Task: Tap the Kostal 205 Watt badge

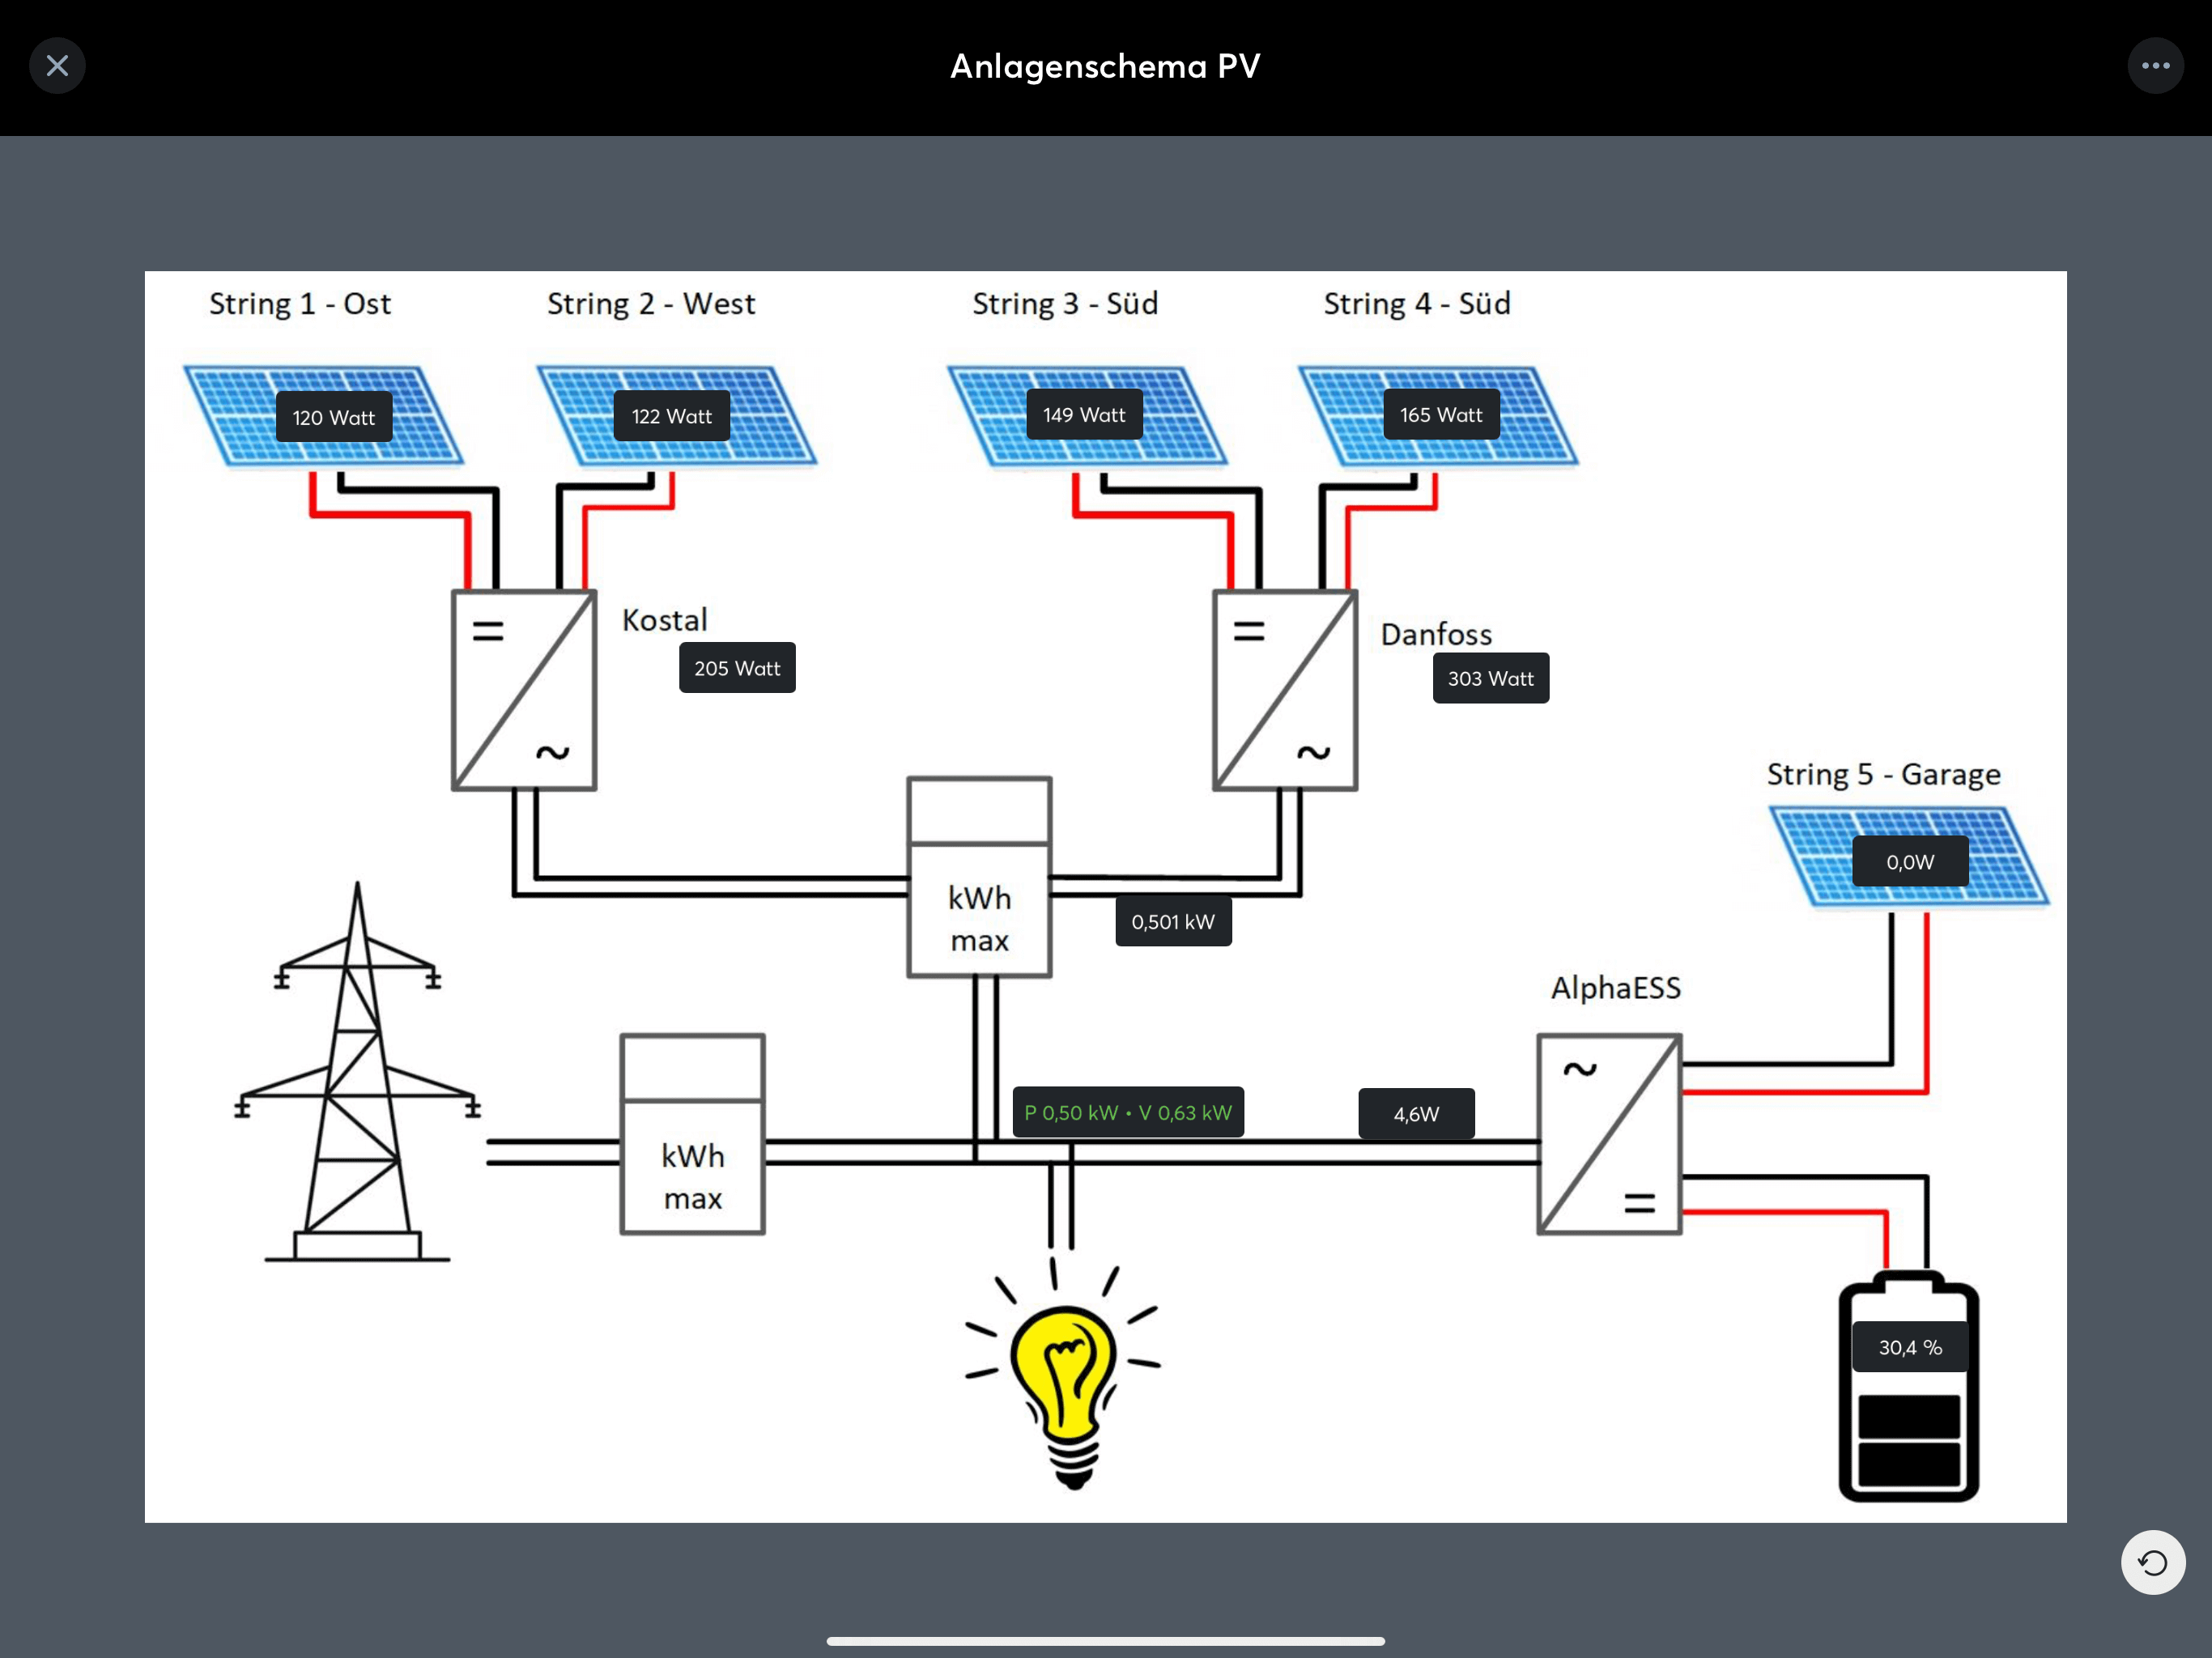Action: point(737,668)
